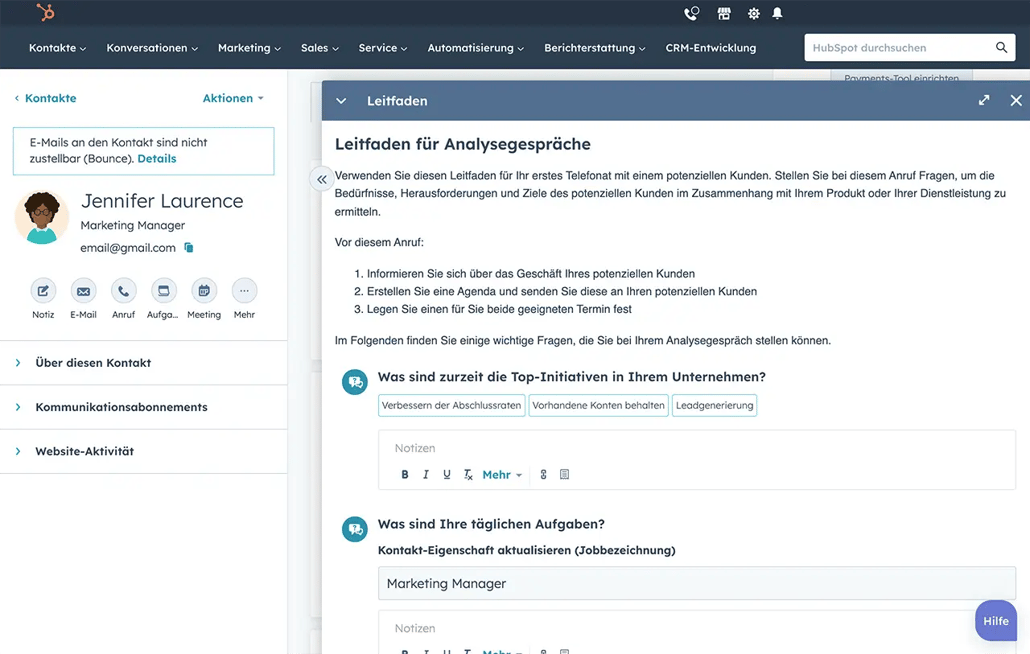Click the Notiz icon under contact
Image resolution: width=1030 pixels, height=654 pixels.
pos(43,291)
